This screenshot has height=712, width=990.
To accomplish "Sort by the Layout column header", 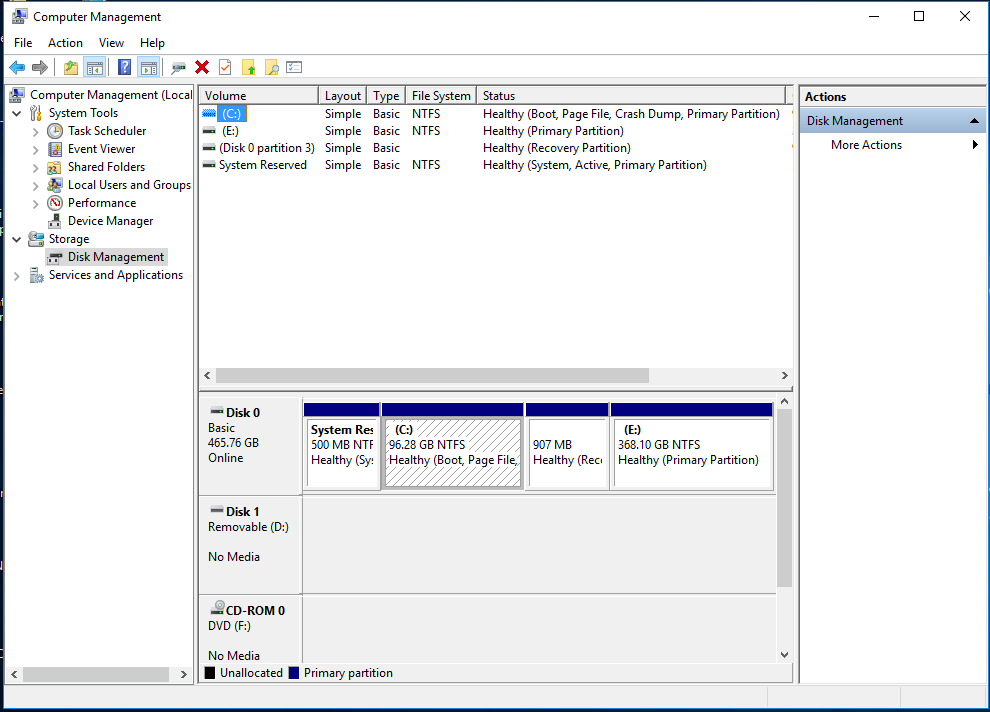I will [x=342, y=95].
